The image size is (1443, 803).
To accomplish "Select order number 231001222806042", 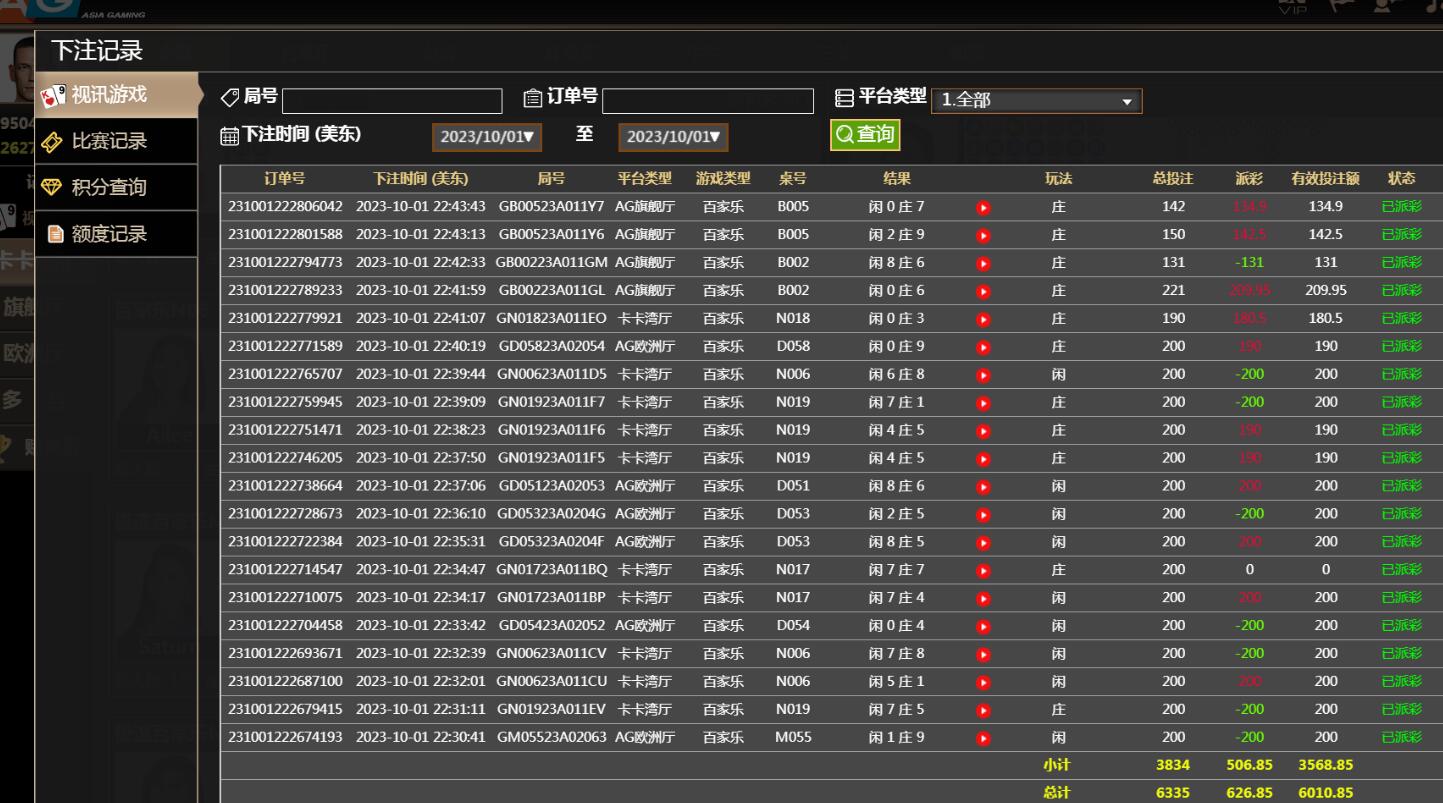I will [285, 207].
